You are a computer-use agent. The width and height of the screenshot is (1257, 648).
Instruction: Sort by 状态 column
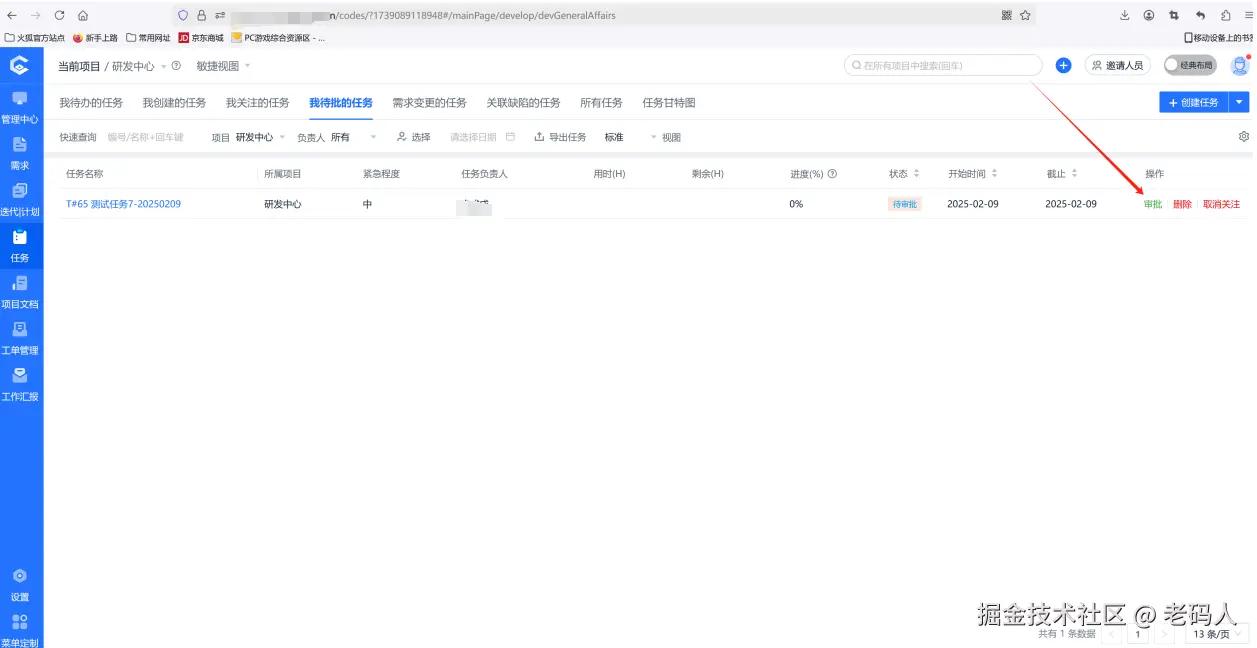click(905, 174)
